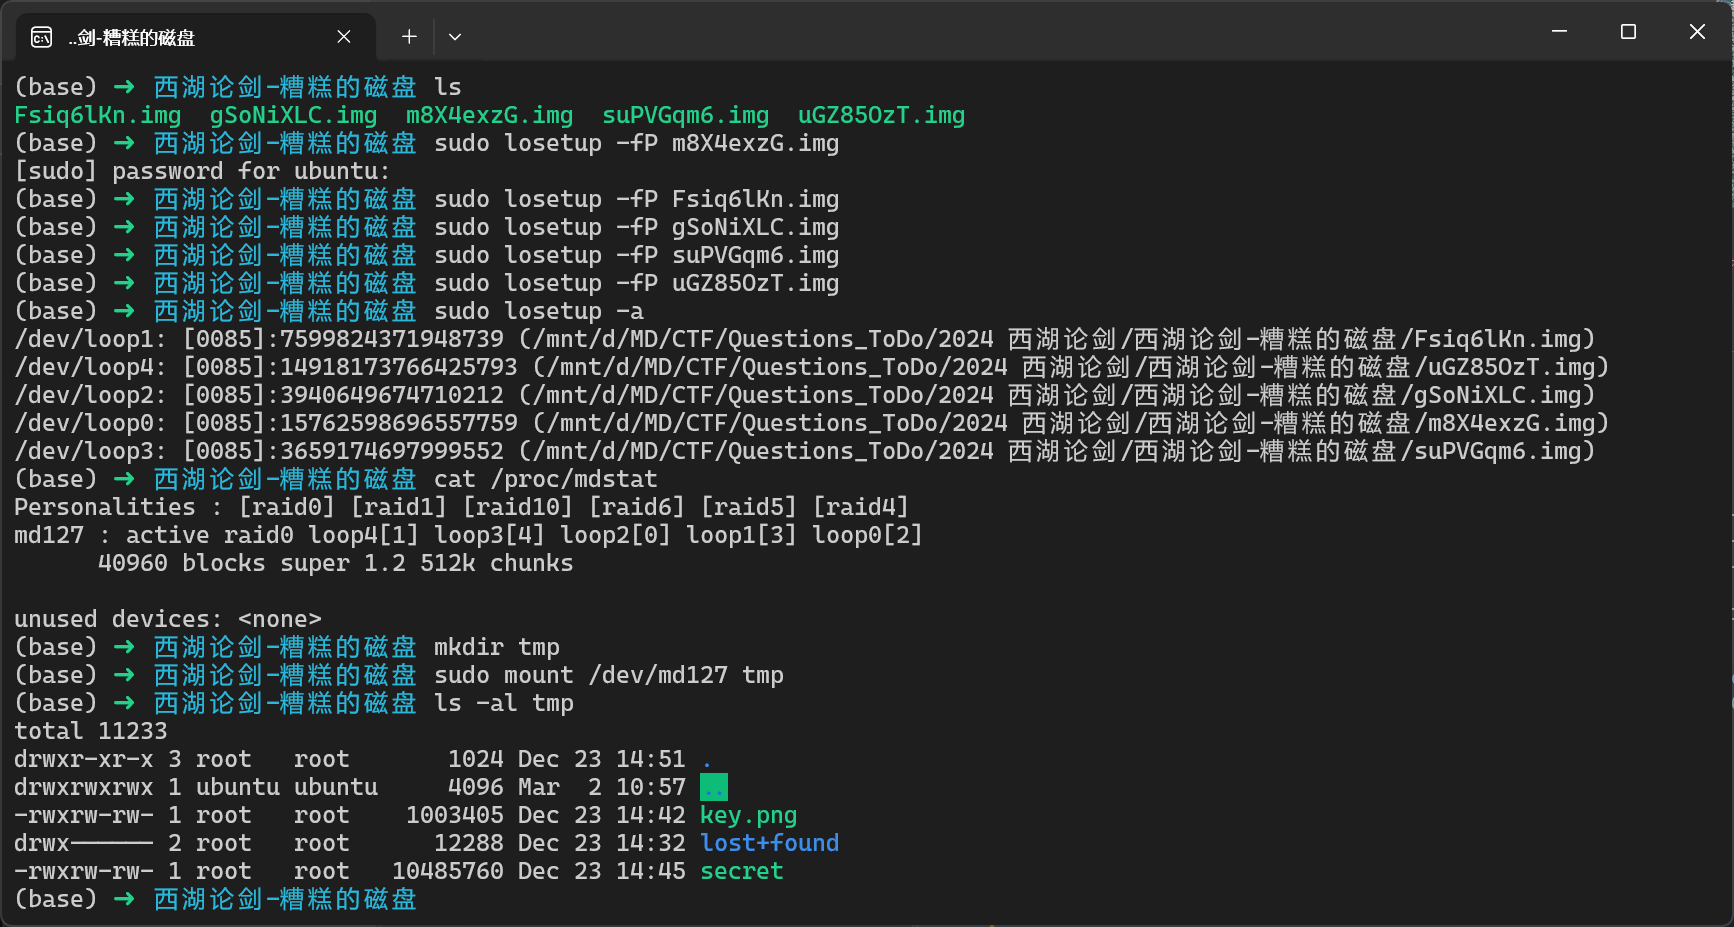1734x927 pixels.
Task: Click '40960 blocks super 1.2 512k chunks'
Action: coord(336,563)
